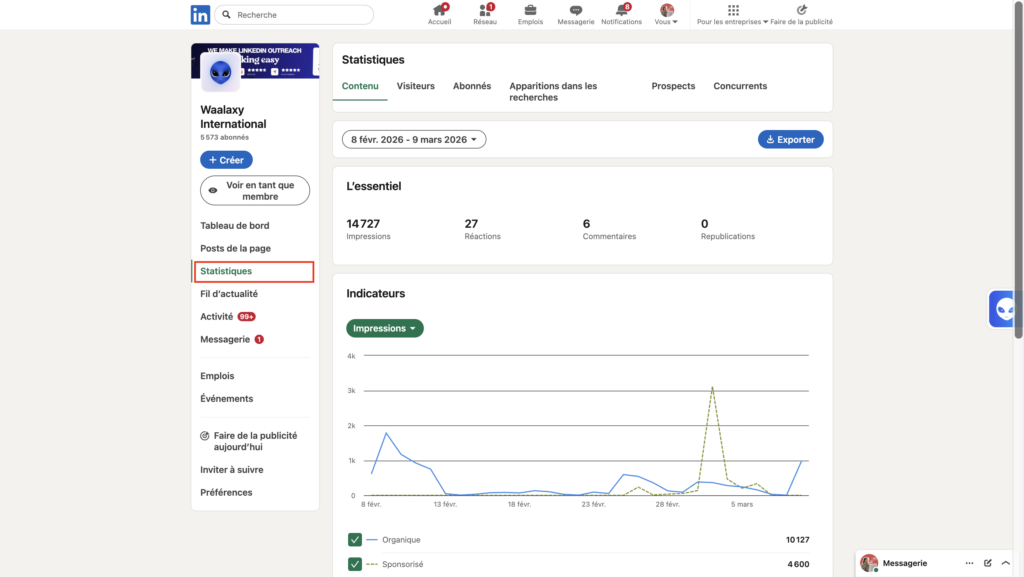
Task: Click the Exporter button
Action: coord(790,139)
